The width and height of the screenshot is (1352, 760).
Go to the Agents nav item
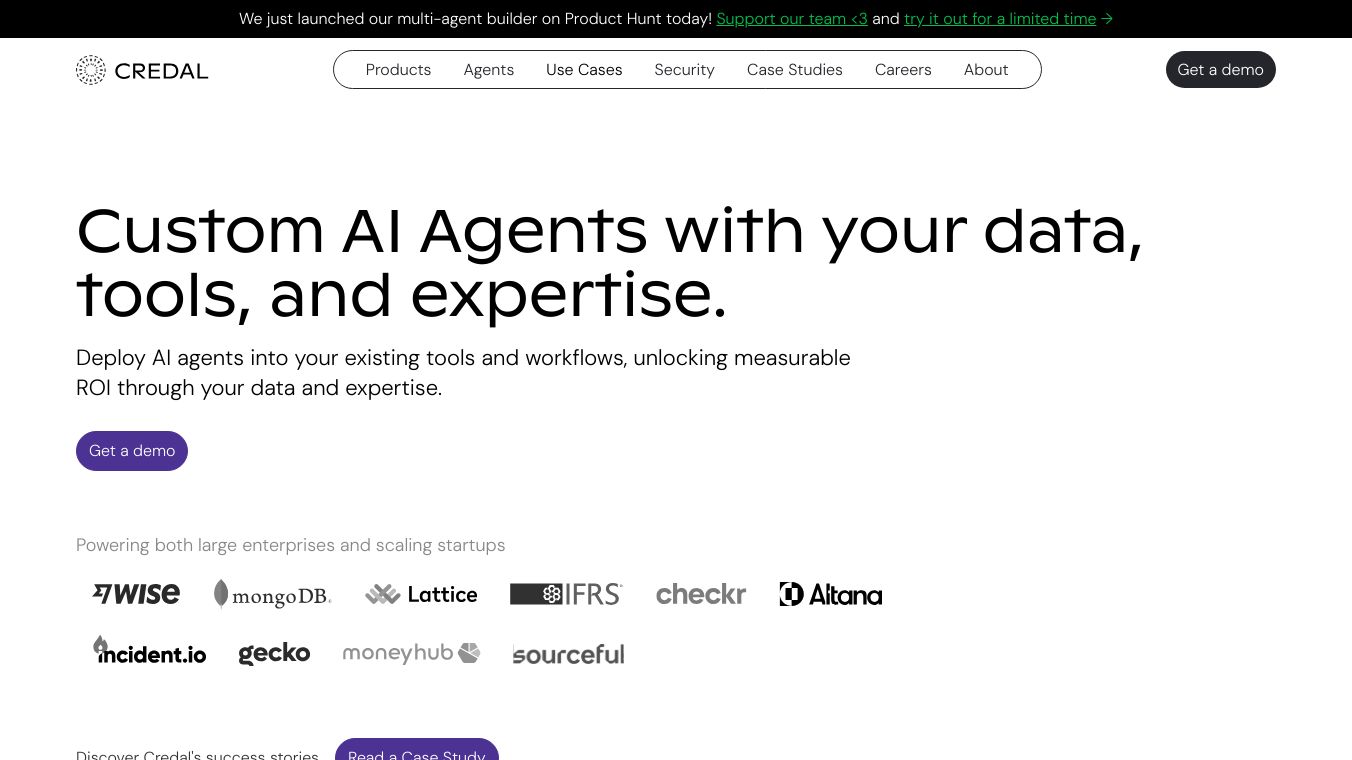[x=489, y=70]
